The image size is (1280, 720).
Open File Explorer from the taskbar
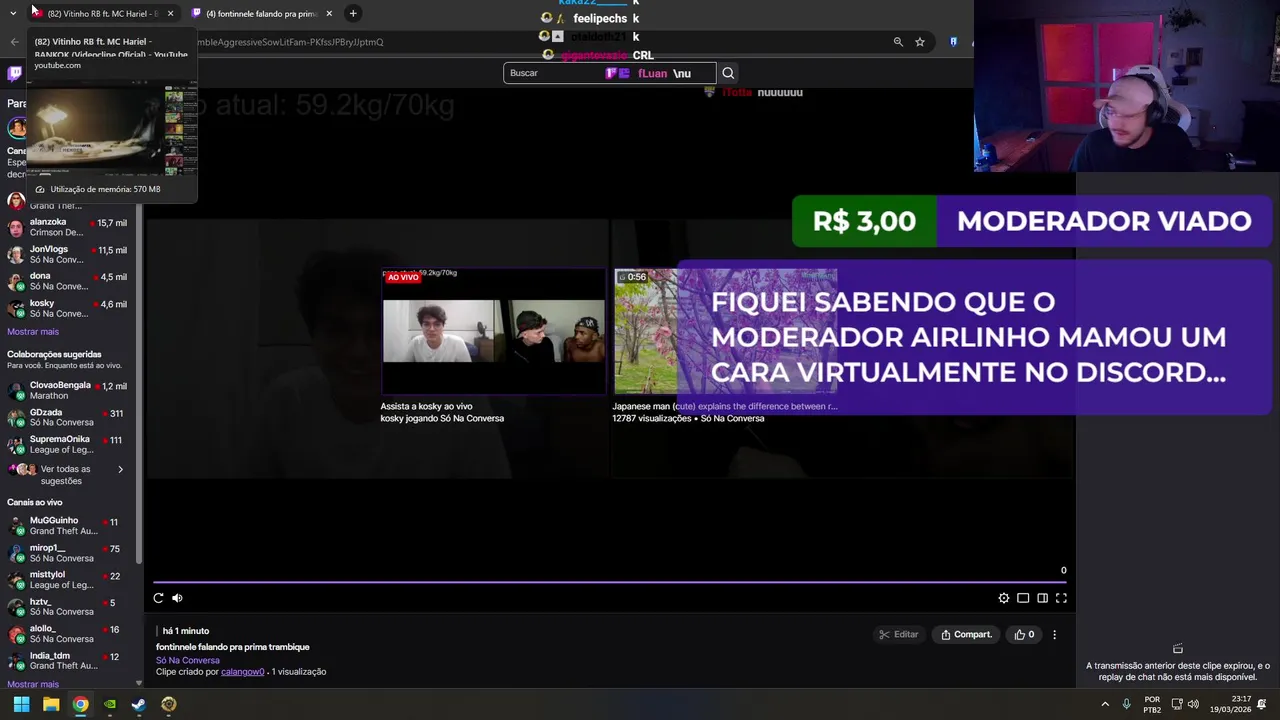[x=51, y=704]
